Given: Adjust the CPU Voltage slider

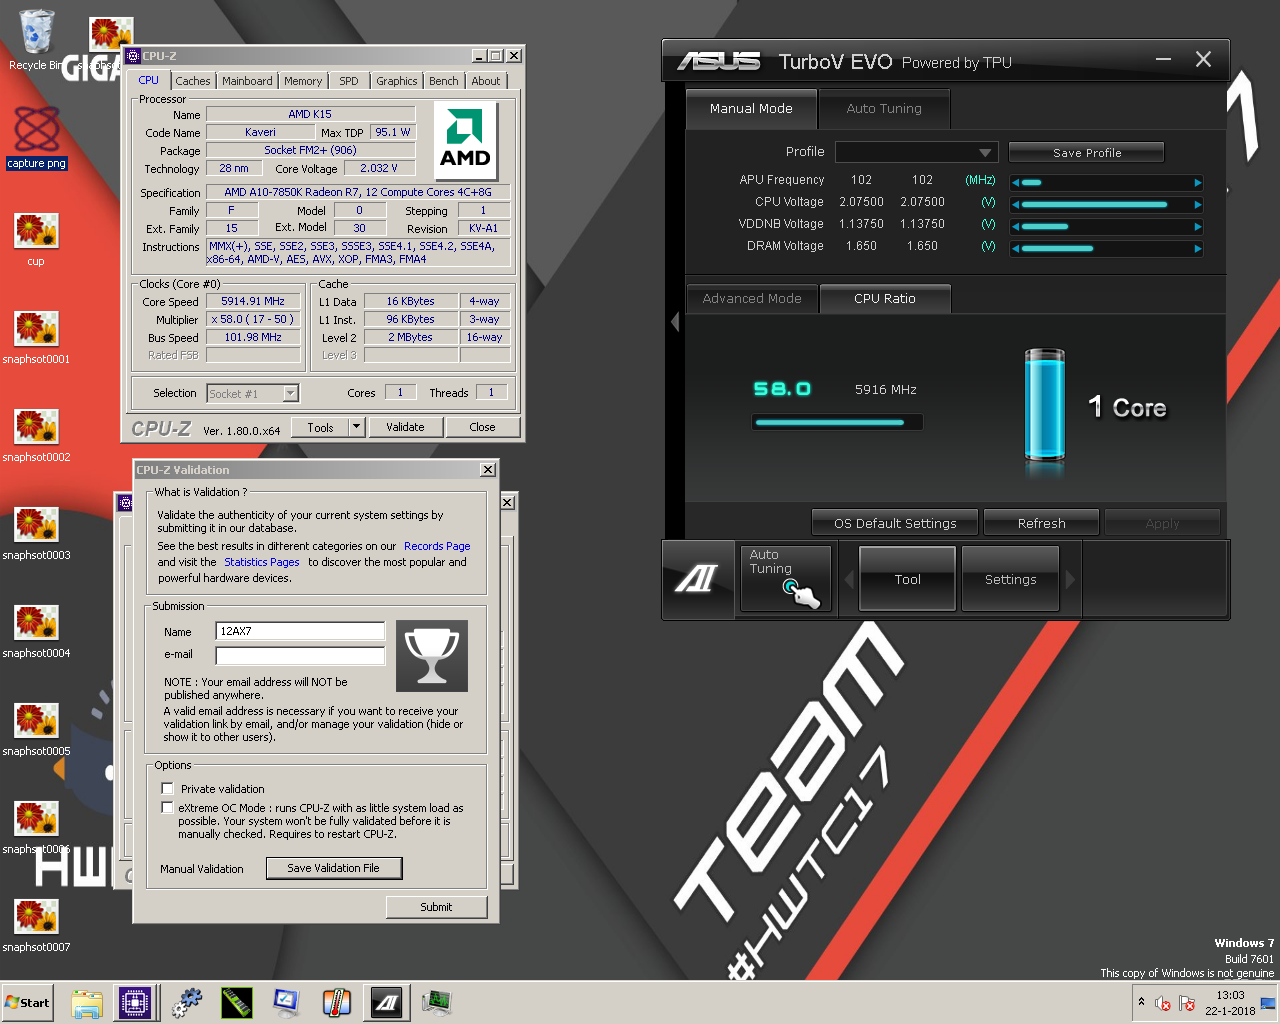Looking at the screenshot, I should tap(1106, 205).
